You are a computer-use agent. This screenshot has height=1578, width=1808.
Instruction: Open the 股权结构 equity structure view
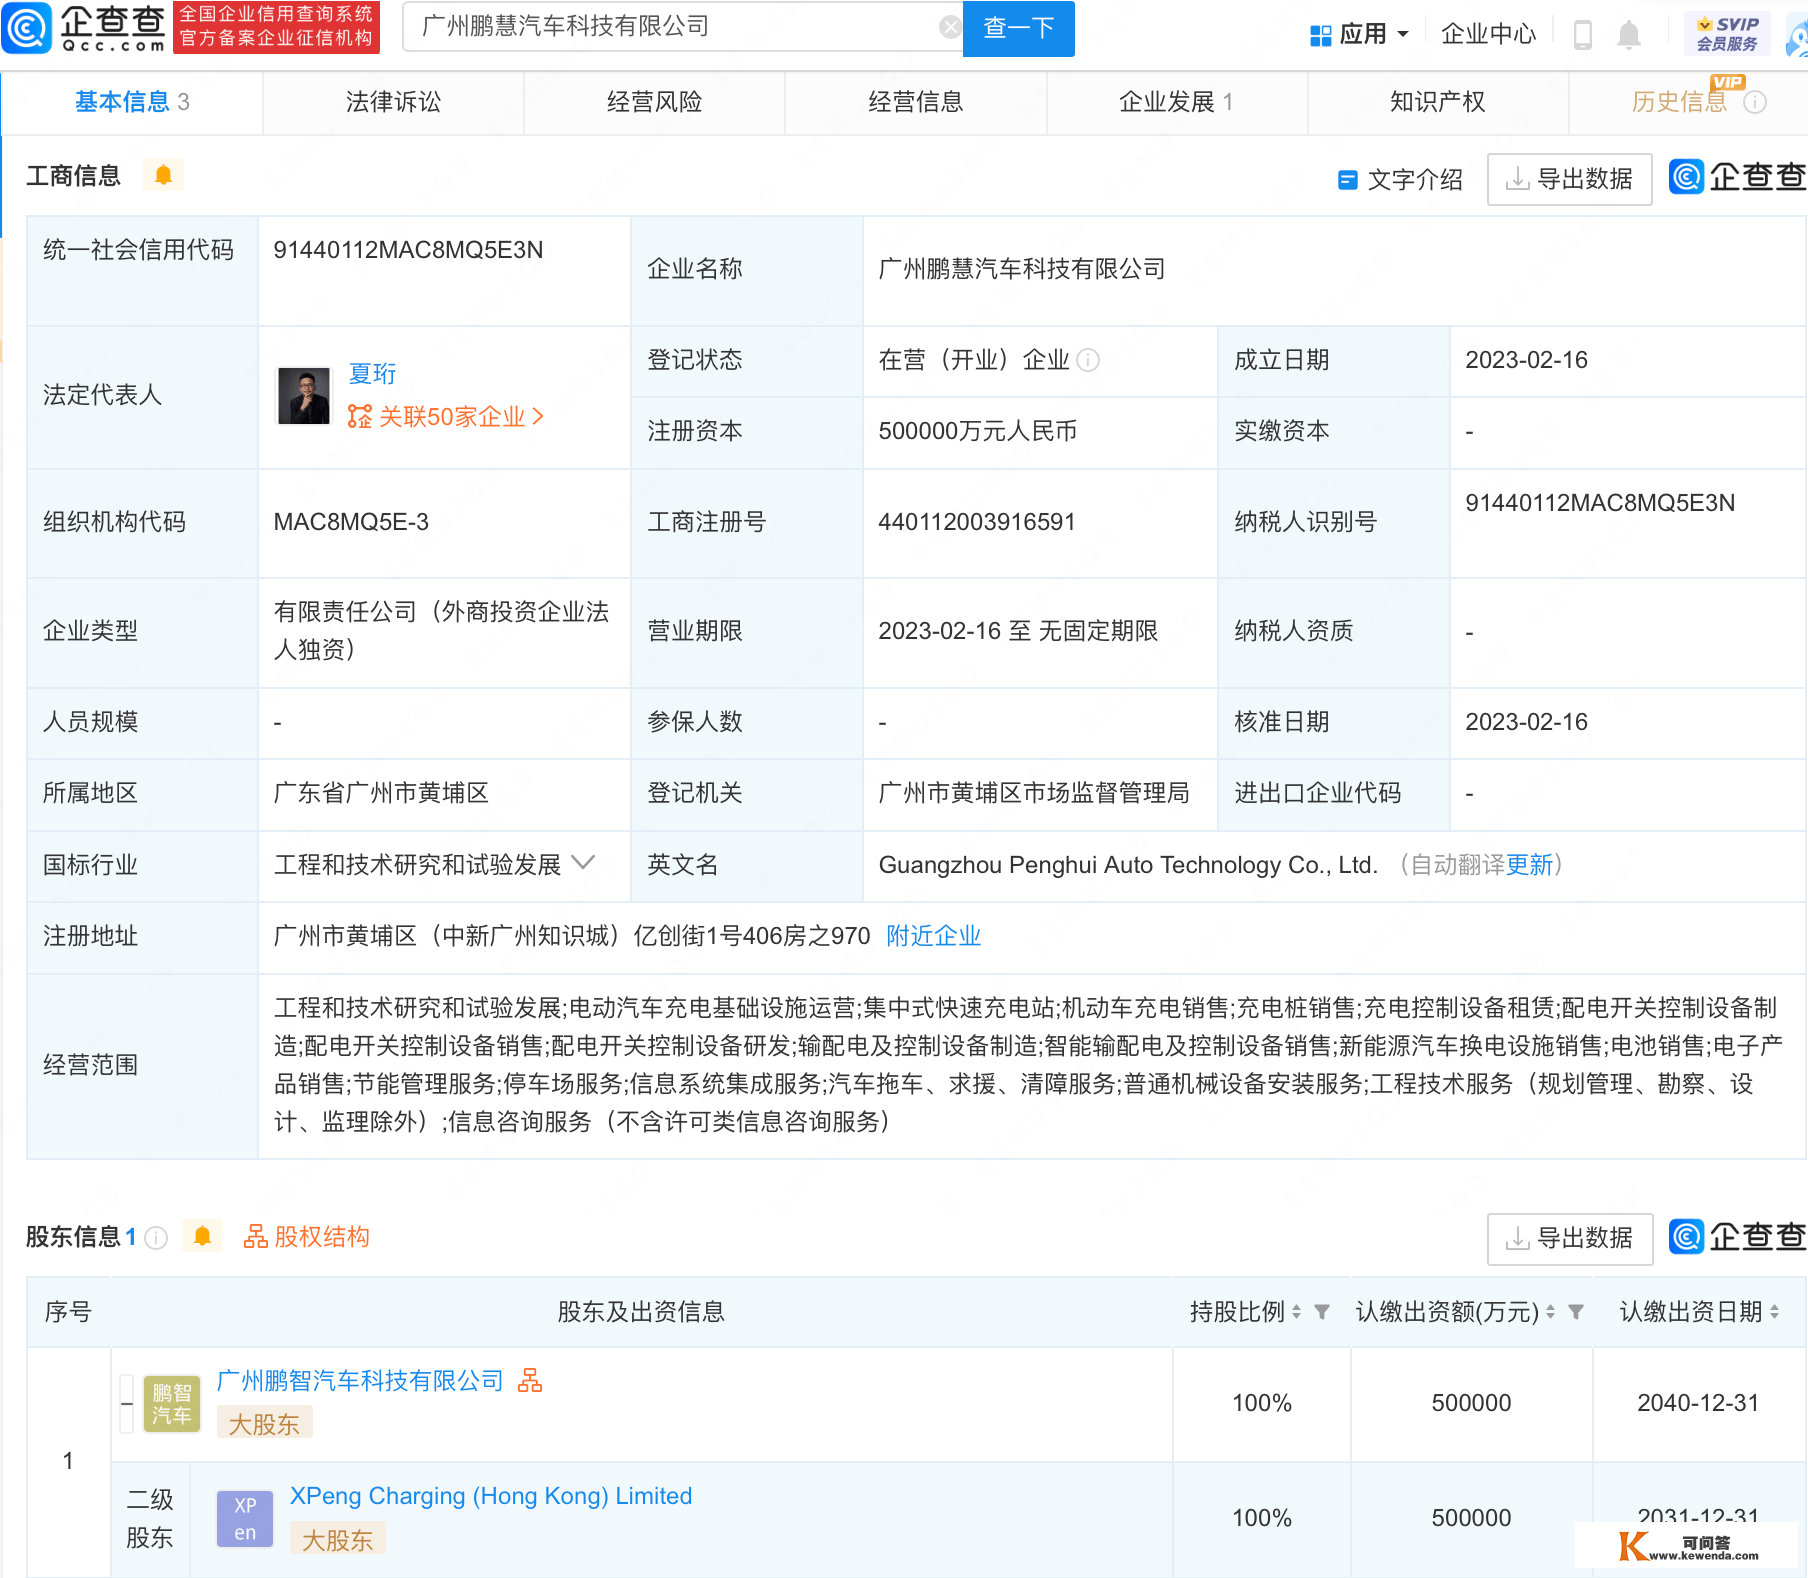pyautogui.click(x=307, y=1237)
